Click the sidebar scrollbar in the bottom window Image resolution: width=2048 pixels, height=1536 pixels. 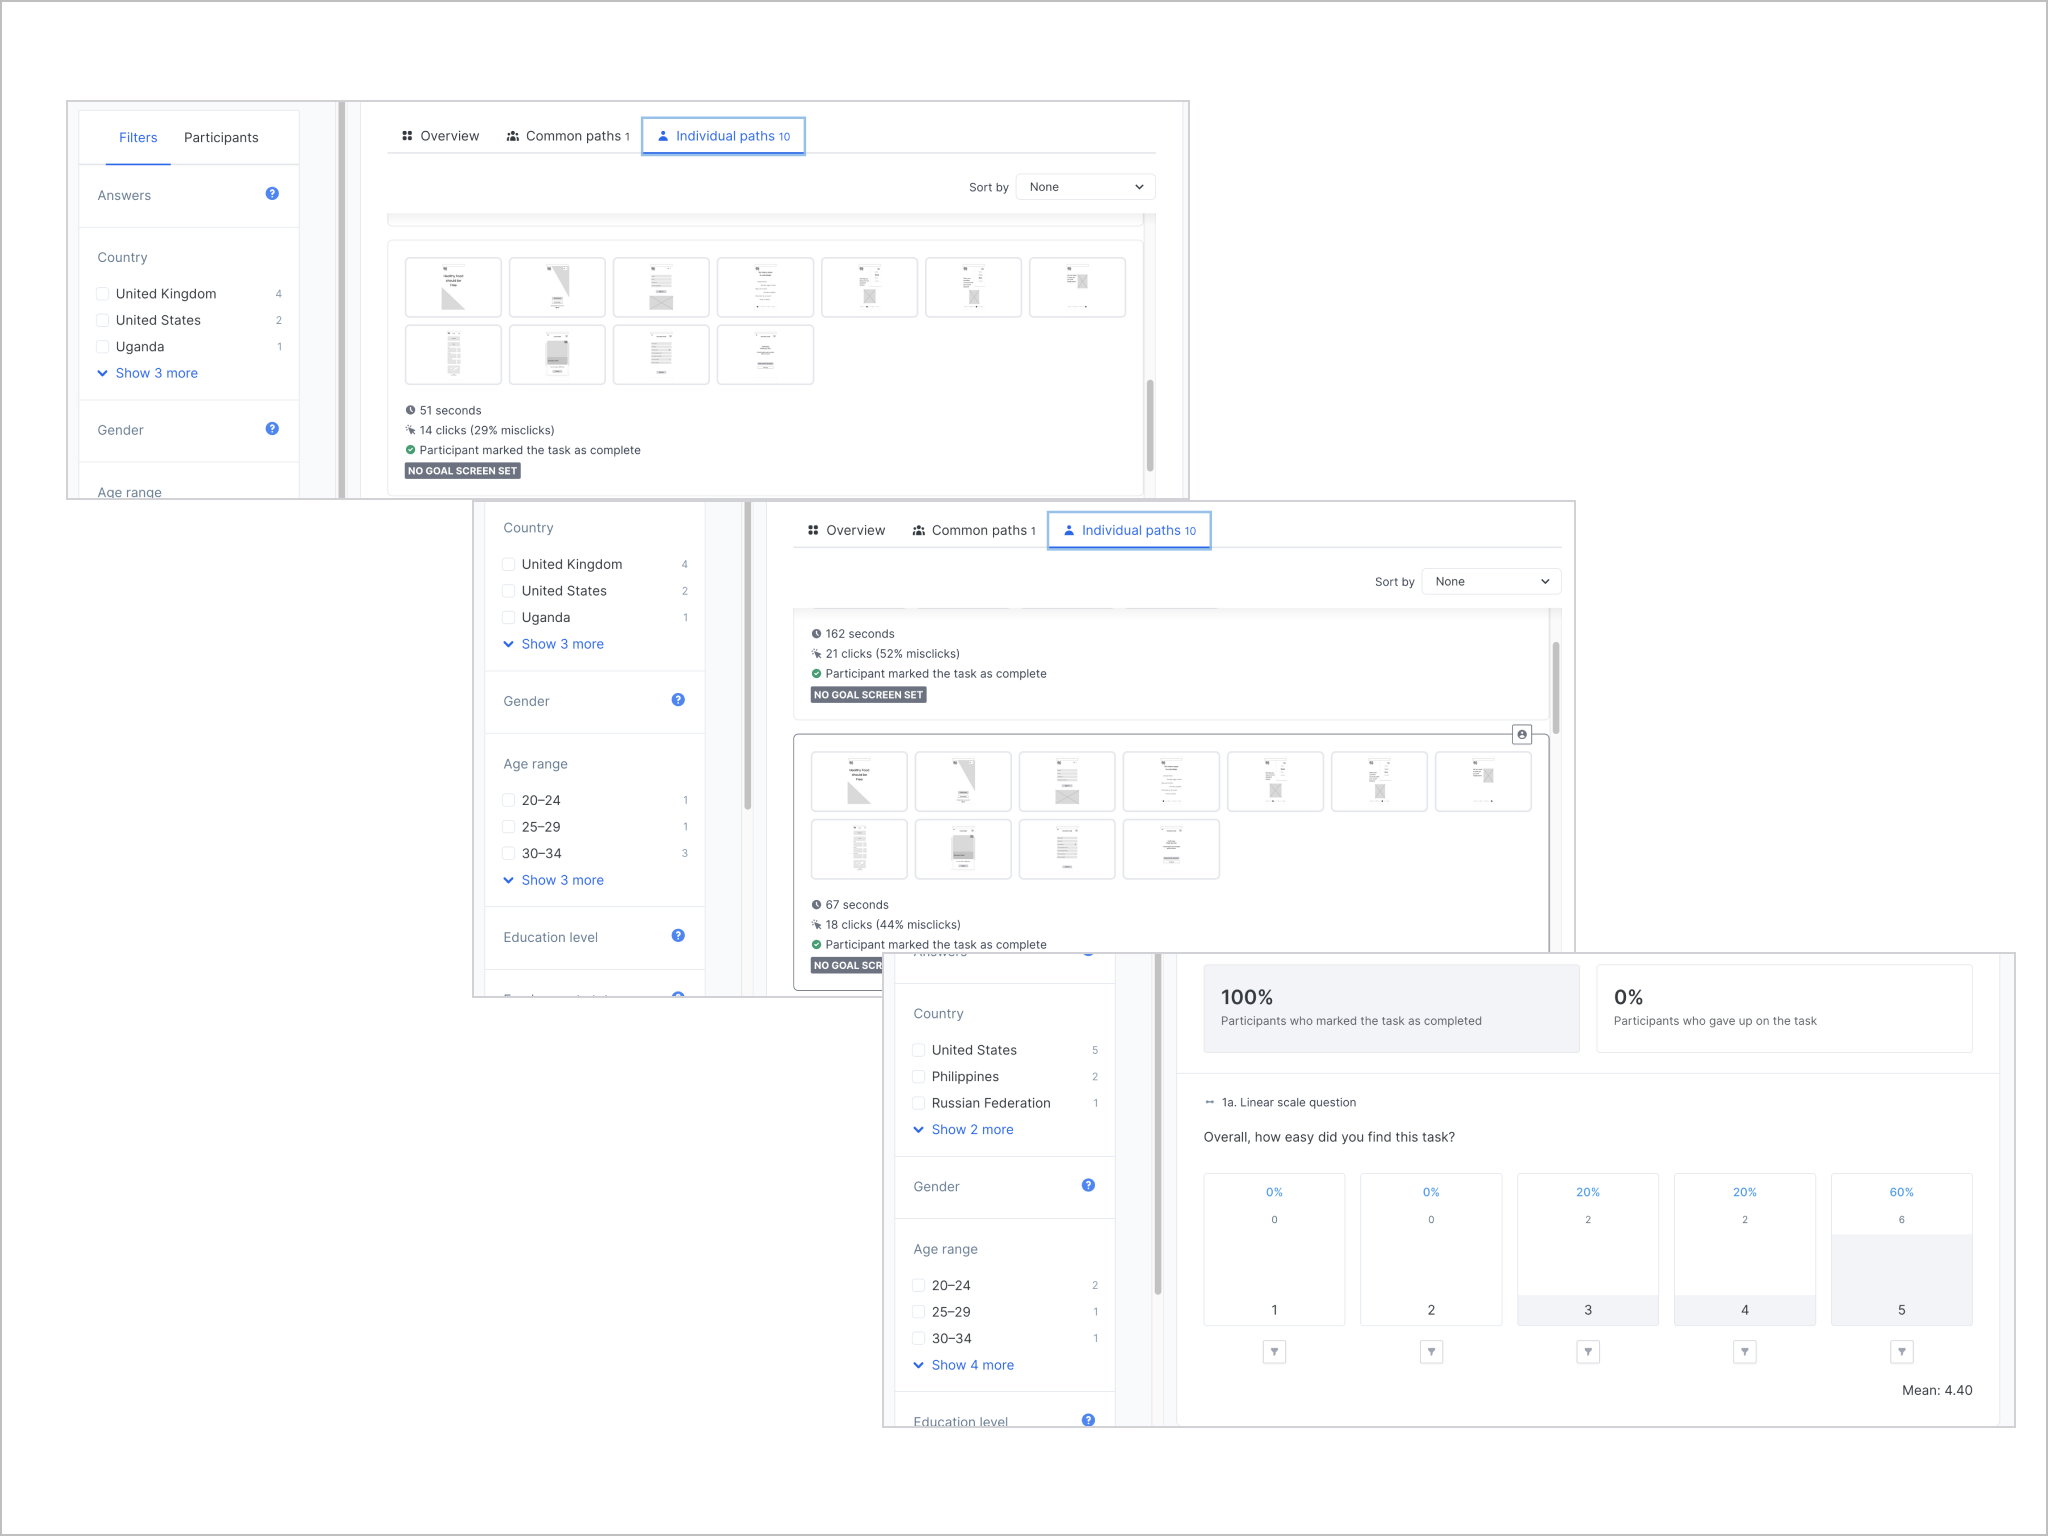pos(1158,1125)
